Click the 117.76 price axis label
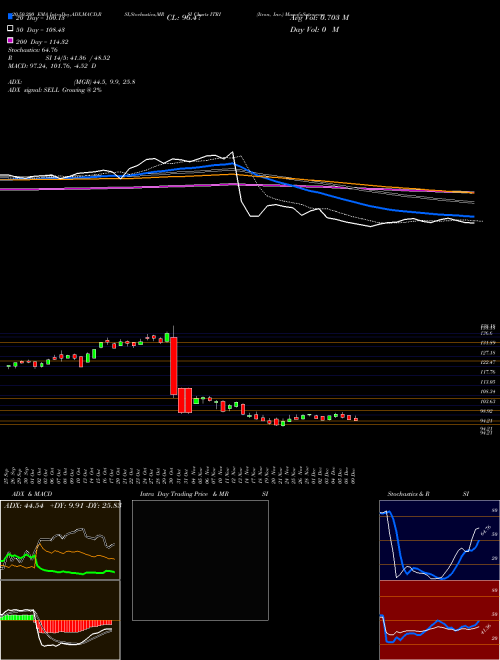This screenshot has width=500, height=660. tap(487, 372)
